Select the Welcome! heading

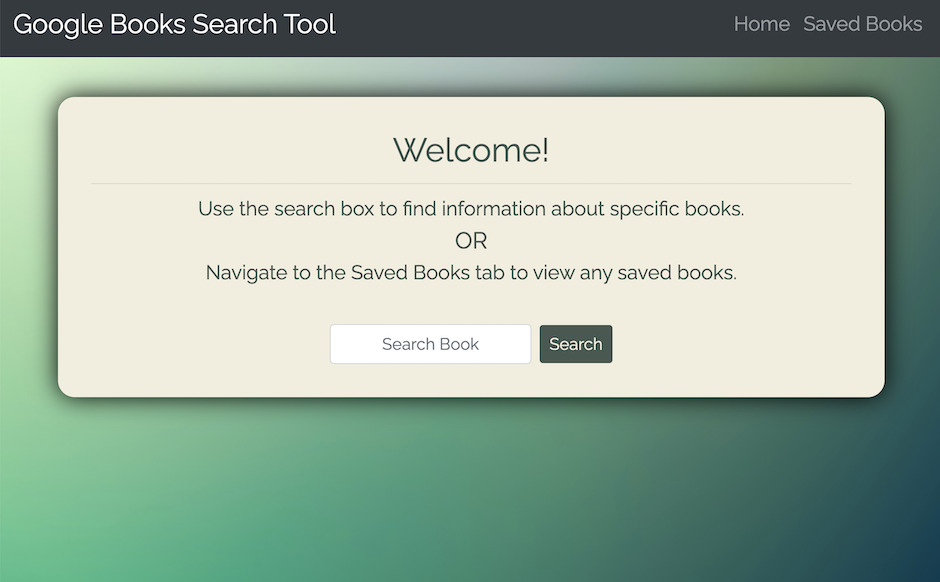tap(471, 150)
